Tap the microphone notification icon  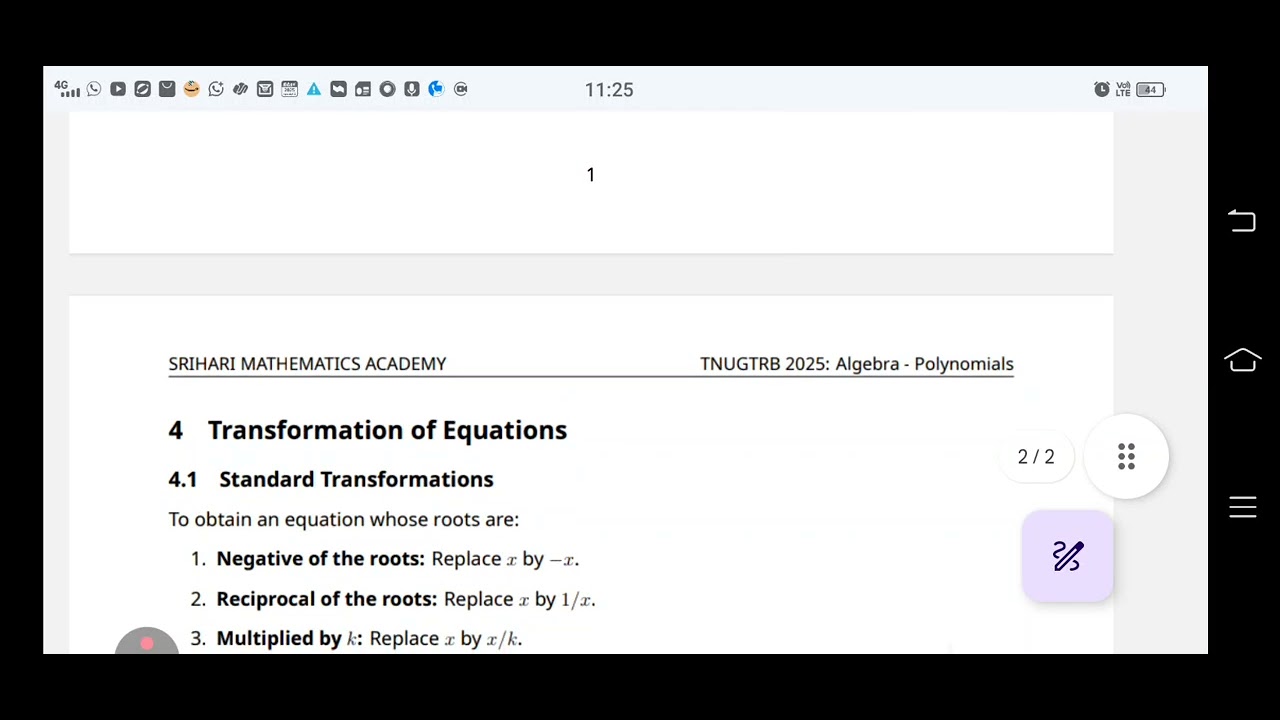tap(411, 89)
